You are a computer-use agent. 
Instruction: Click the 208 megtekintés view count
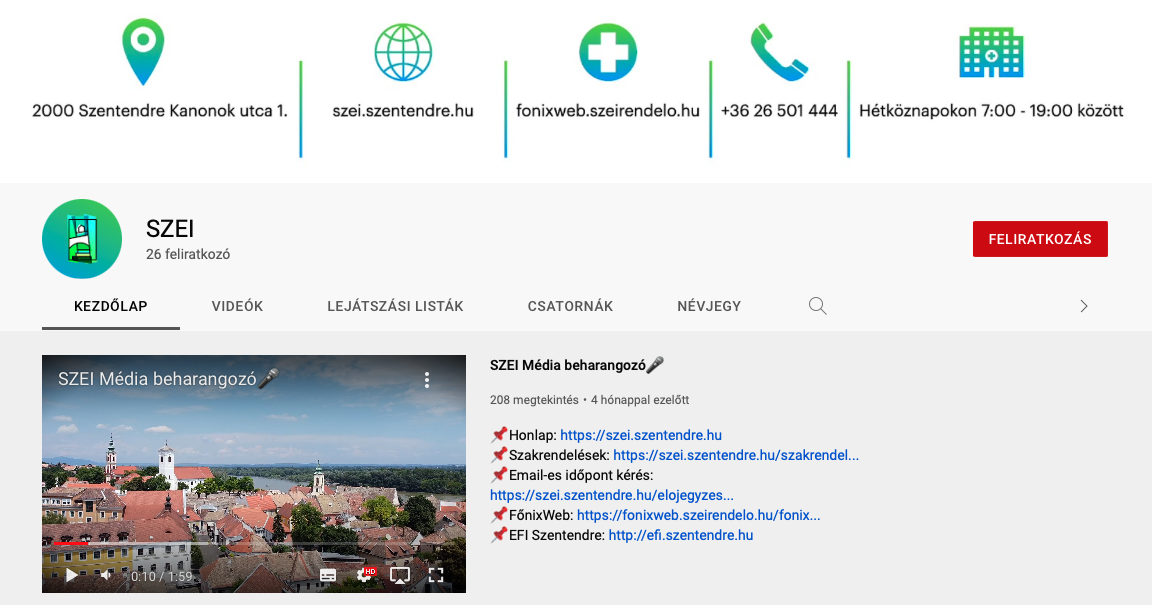pos(534,400)
